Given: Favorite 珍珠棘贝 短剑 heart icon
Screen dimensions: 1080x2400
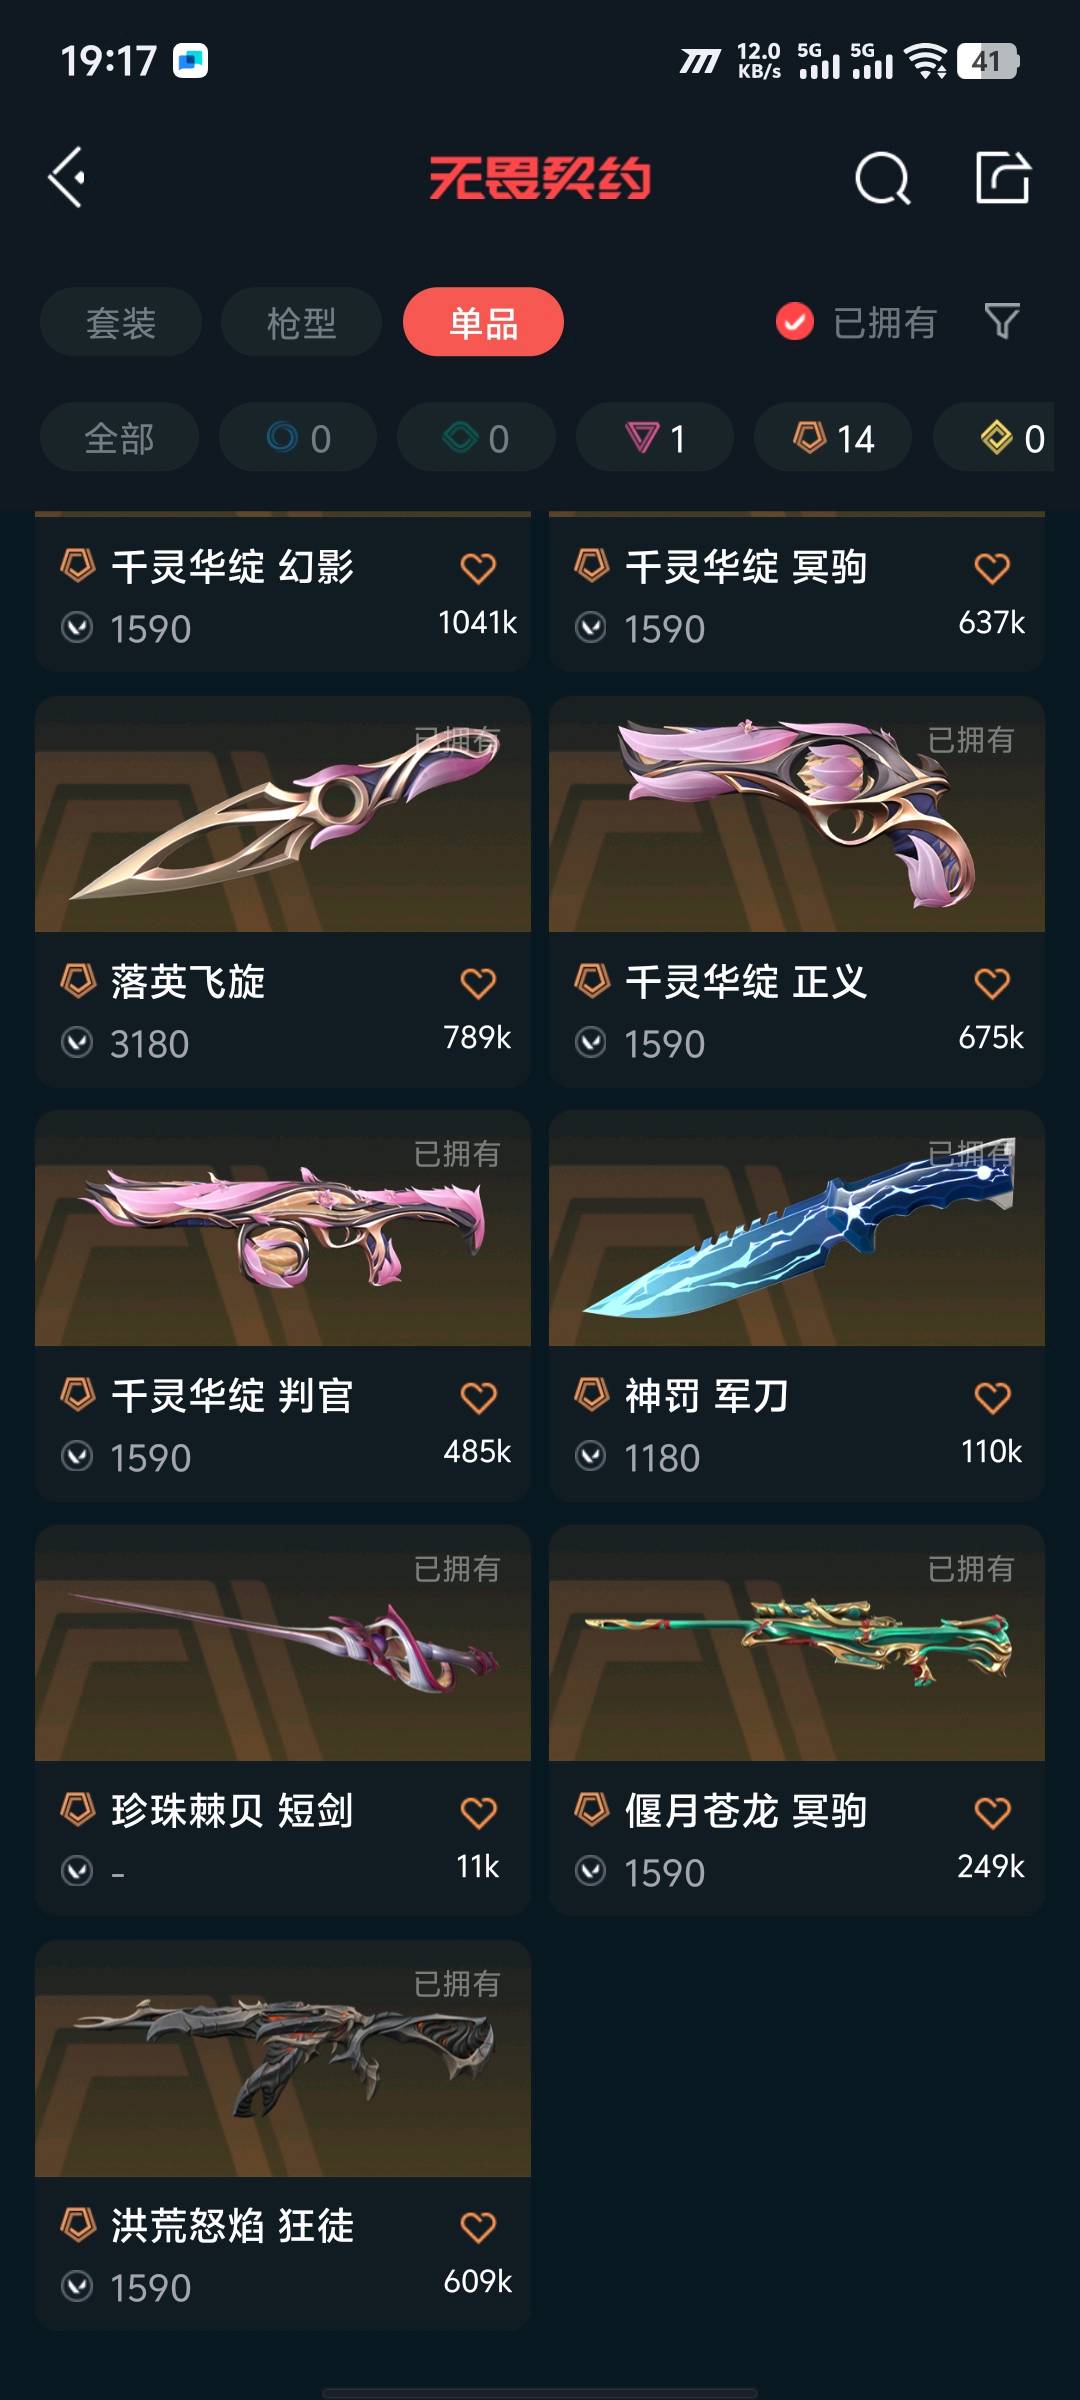Looking at the screenshot, I should pyautogui.click(x=478, y=1812).
